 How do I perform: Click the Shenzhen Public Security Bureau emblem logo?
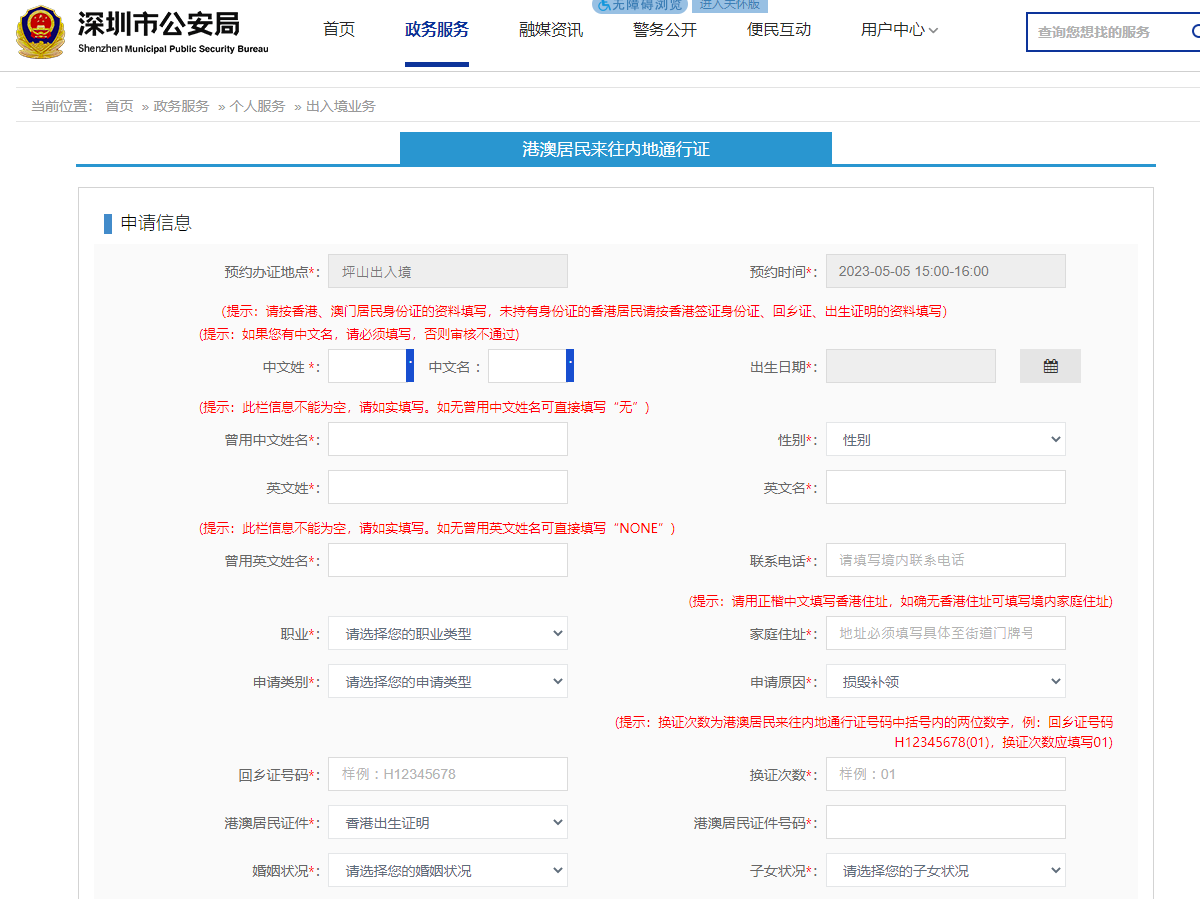coord(40,31)
